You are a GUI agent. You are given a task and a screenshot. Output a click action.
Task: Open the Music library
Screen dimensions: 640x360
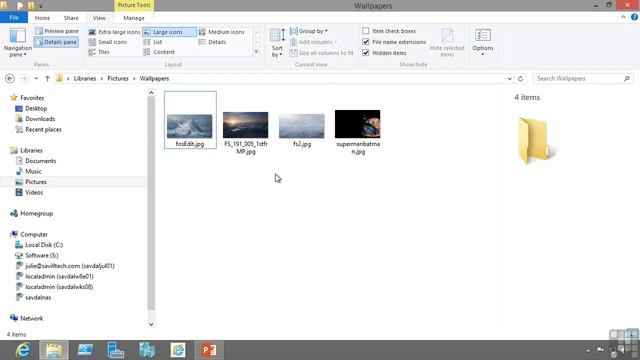pos(33,171)
